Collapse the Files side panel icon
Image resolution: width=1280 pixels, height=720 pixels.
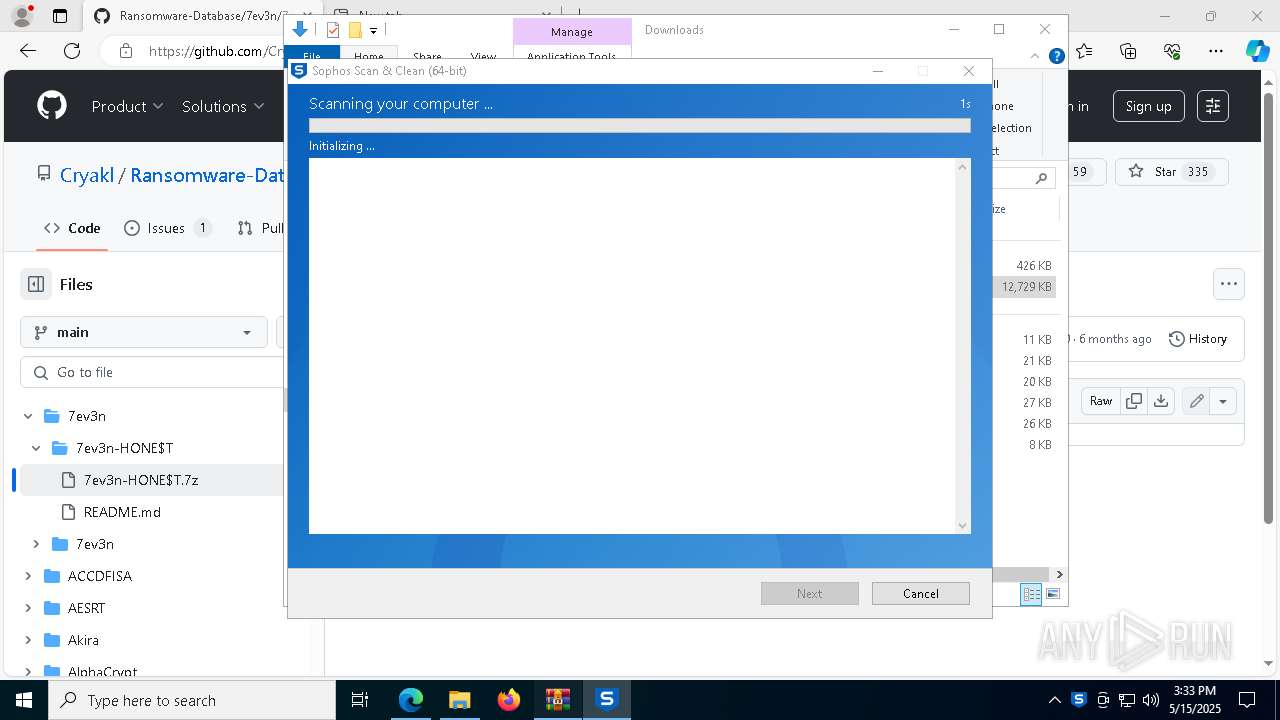point(36,284)
